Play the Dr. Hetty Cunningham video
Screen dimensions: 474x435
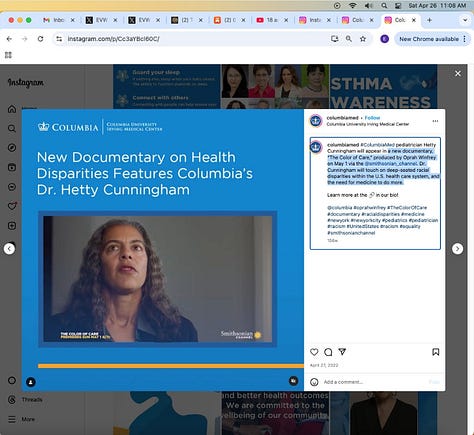click(157, 279)
